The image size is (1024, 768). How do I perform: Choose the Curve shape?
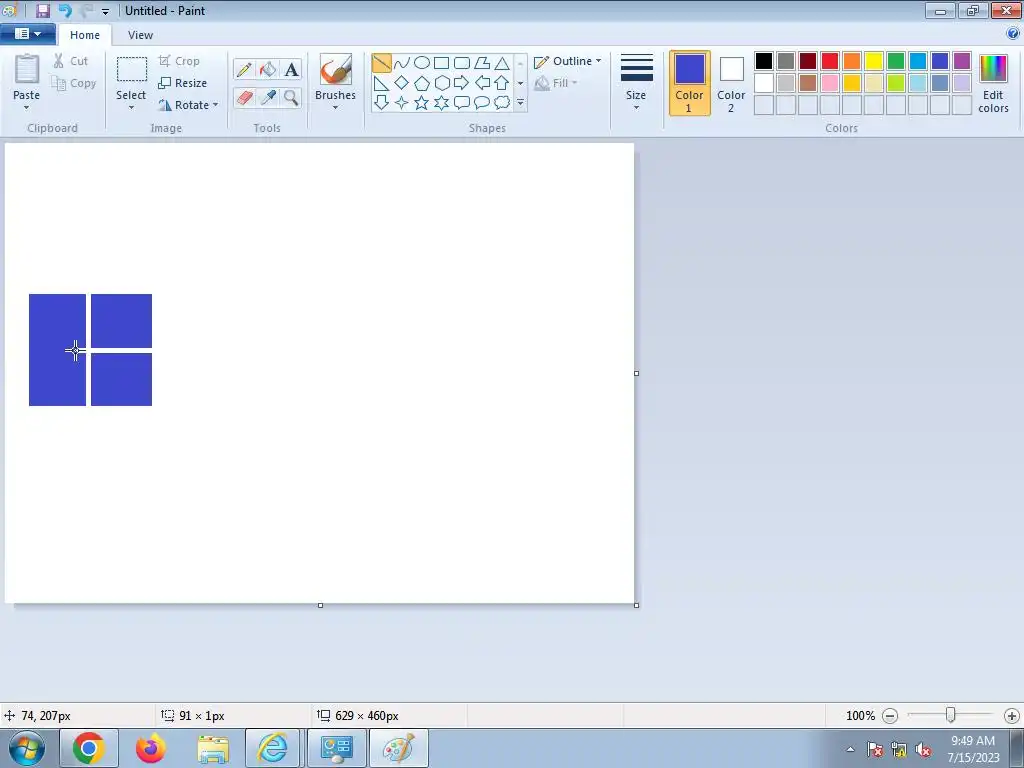(402, 63)
